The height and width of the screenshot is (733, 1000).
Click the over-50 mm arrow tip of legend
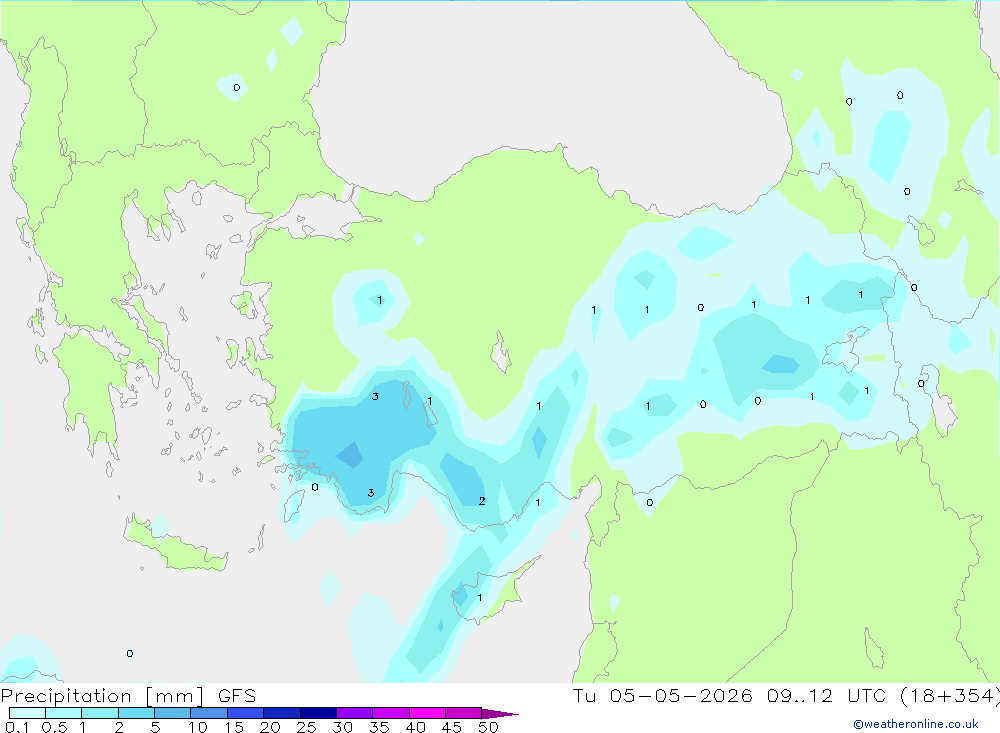(500, 714)
